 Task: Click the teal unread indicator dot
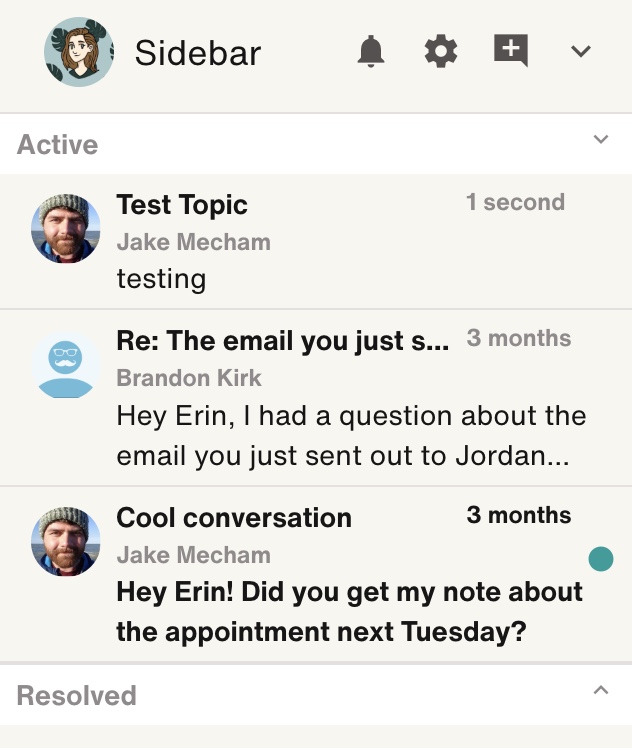[601, 559]
